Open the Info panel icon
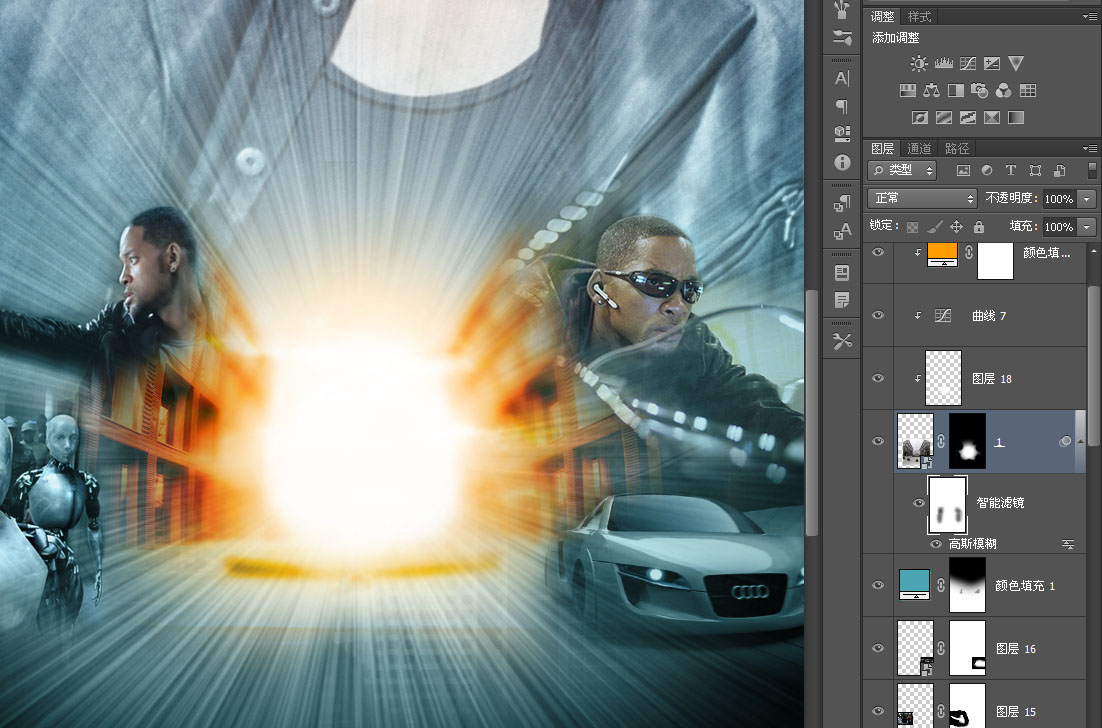 tap(842, 162)
